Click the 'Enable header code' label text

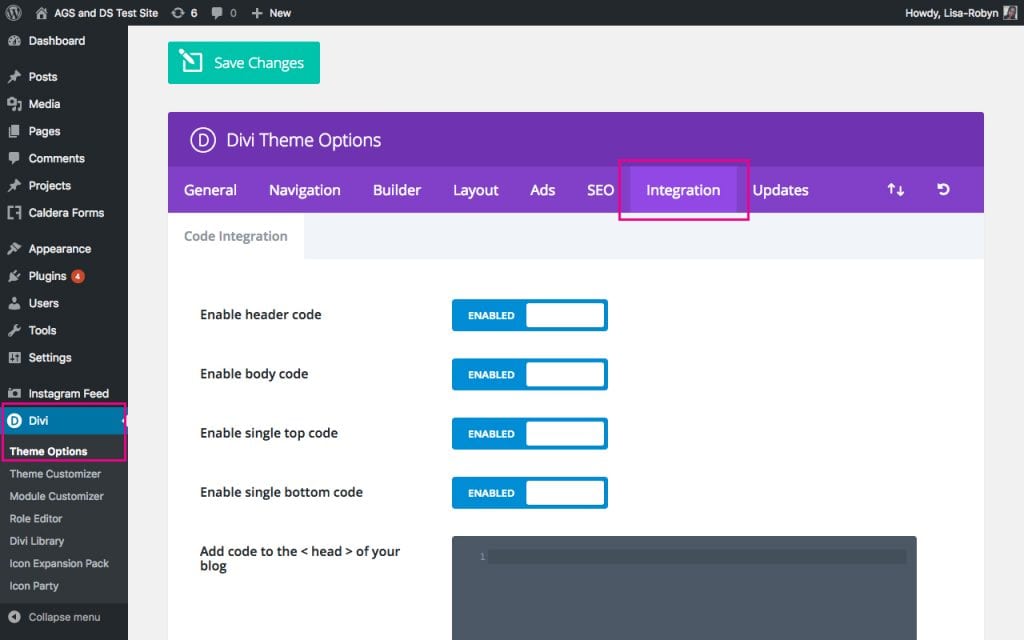(x=261, y=315)
